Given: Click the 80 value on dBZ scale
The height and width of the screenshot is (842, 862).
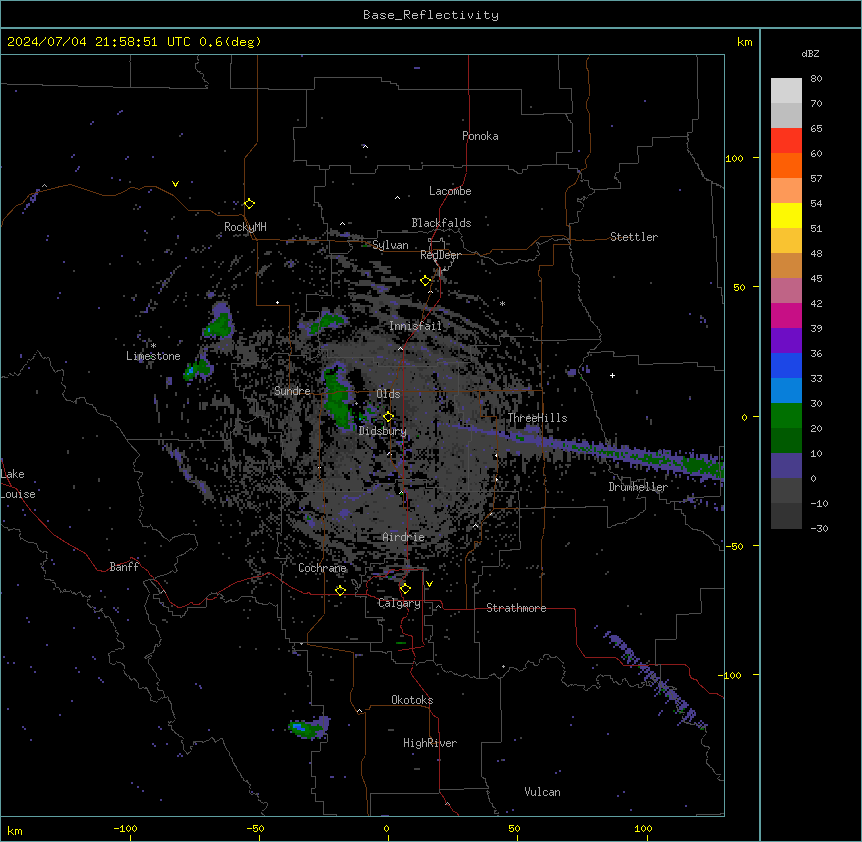Looking at the screenshot, I should point(816,78).
